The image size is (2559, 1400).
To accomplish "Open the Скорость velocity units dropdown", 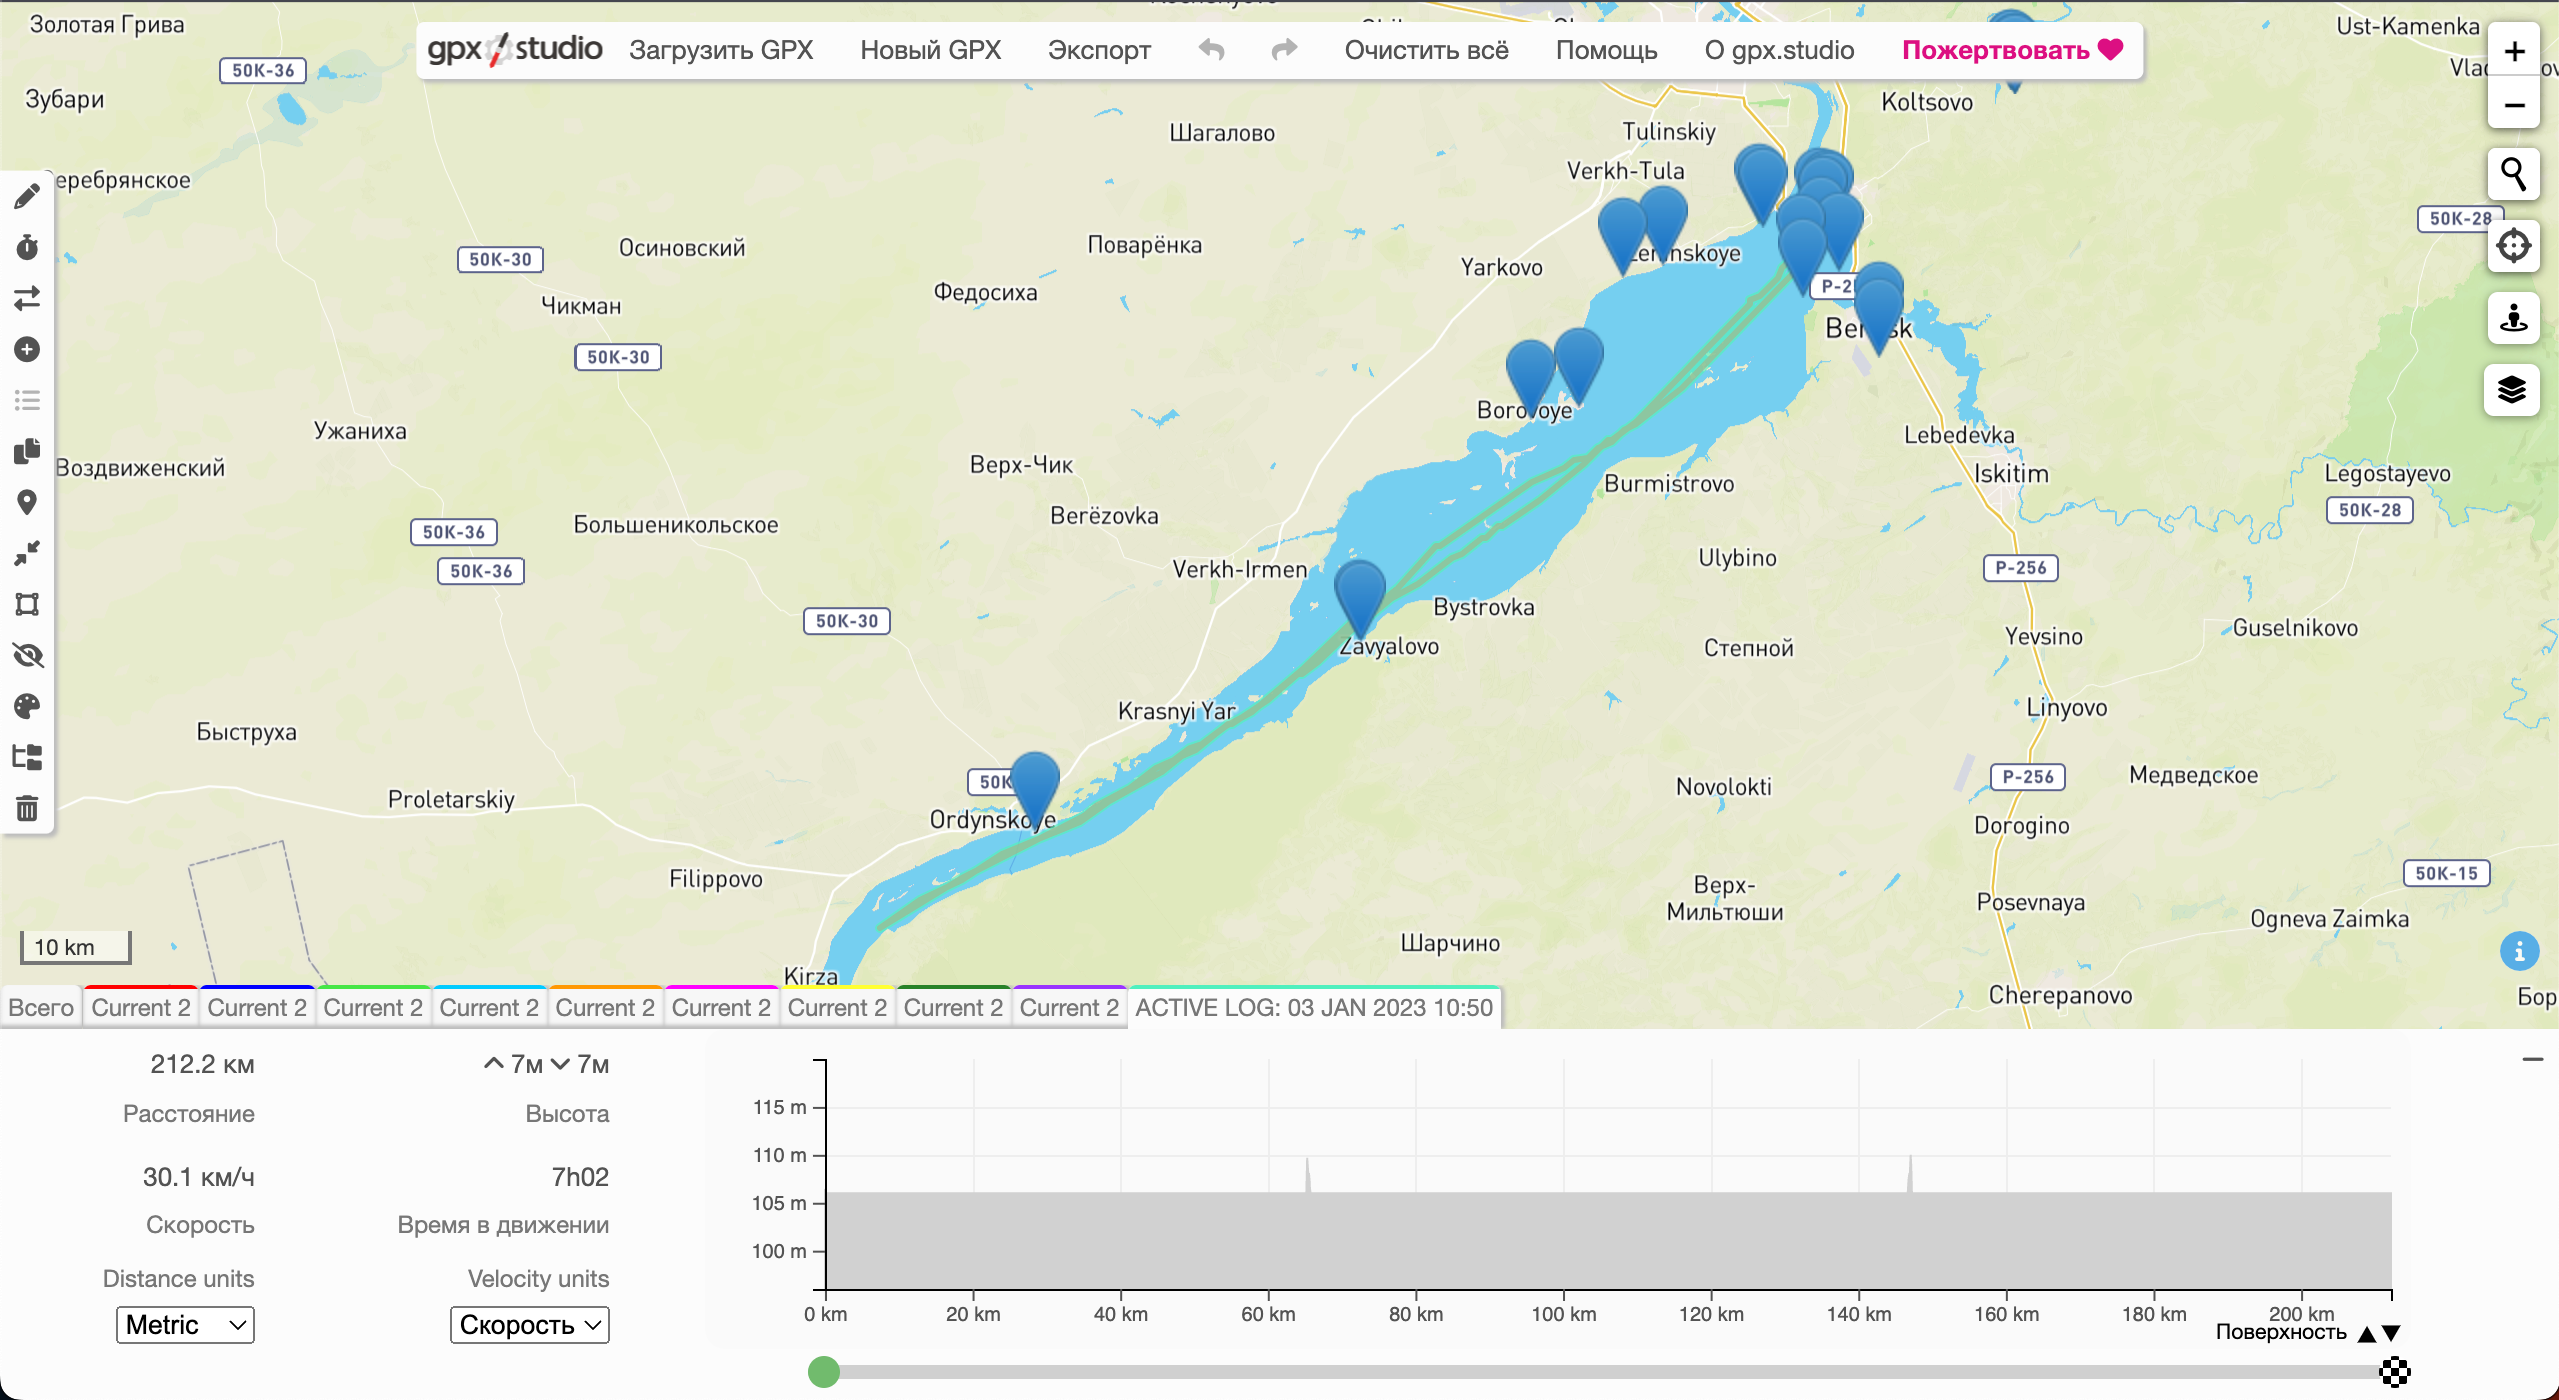I will coord(529,1325).
